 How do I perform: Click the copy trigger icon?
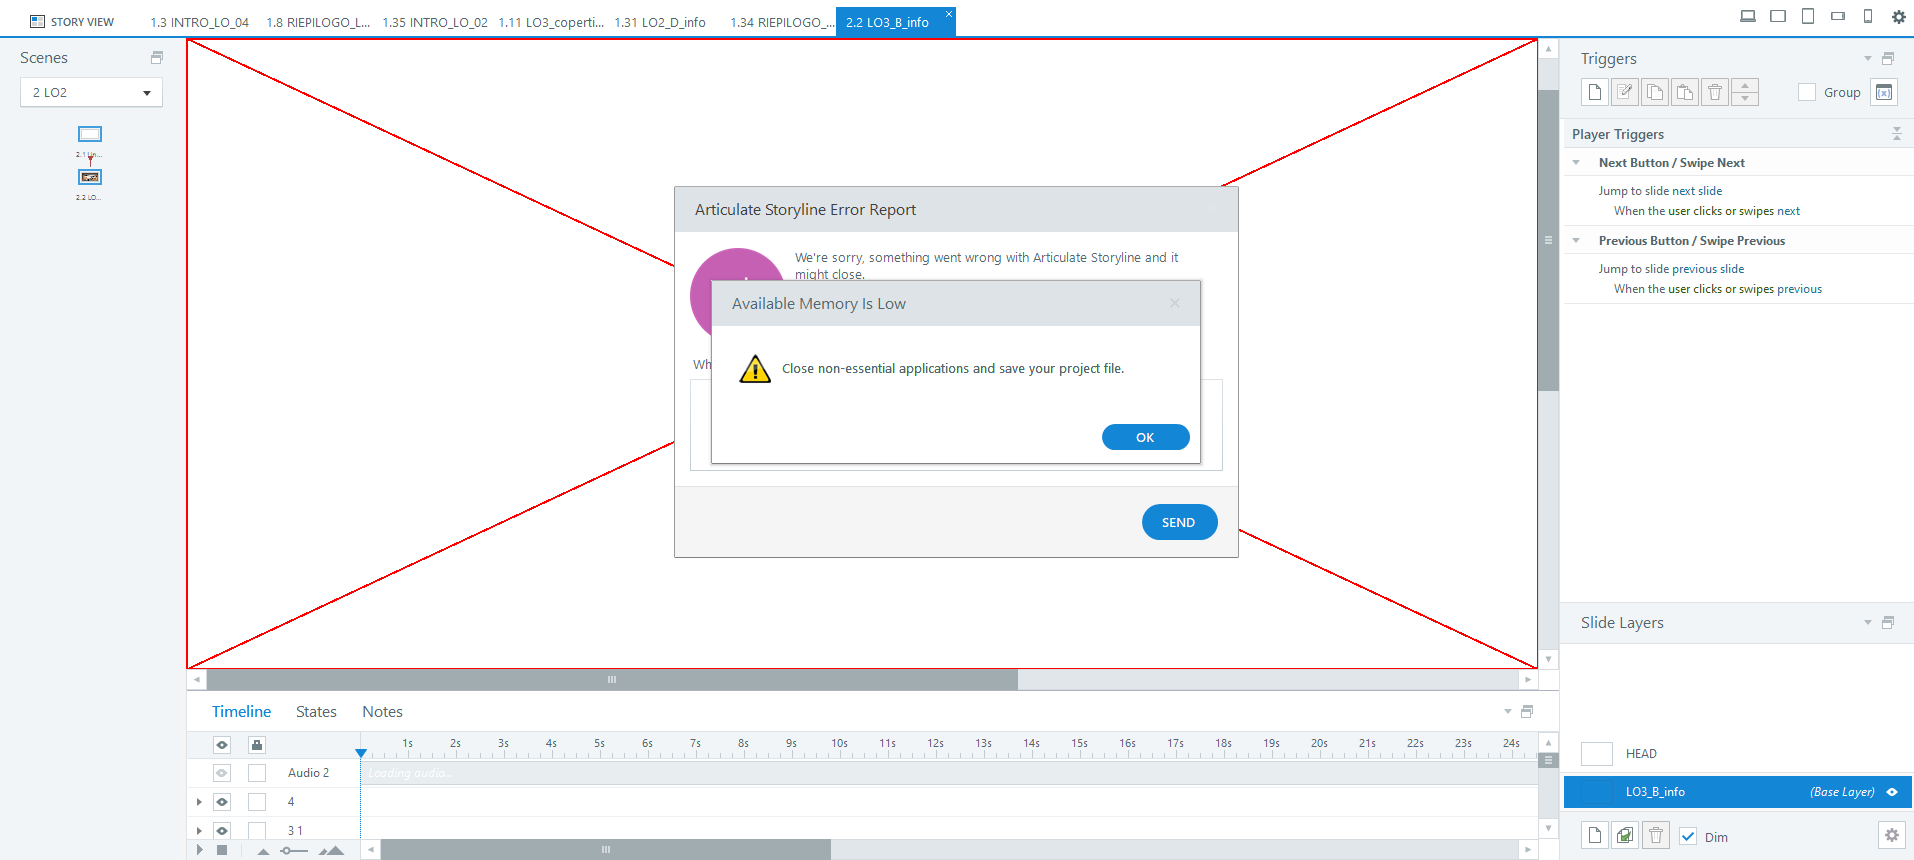(x=1655, y=92)
